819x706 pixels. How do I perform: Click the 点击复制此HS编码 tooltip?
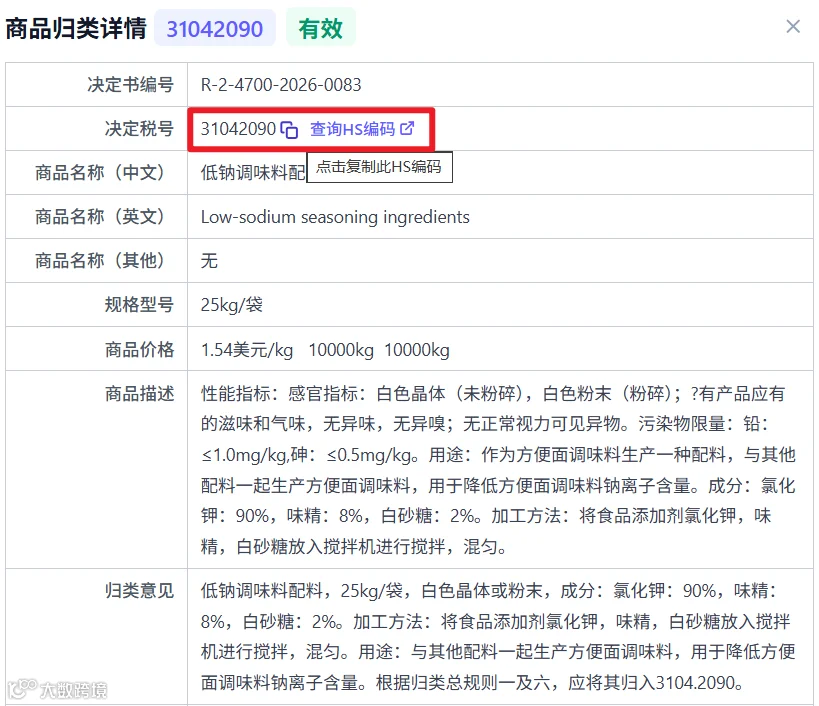pyautogui.click(x=379, y=167)
